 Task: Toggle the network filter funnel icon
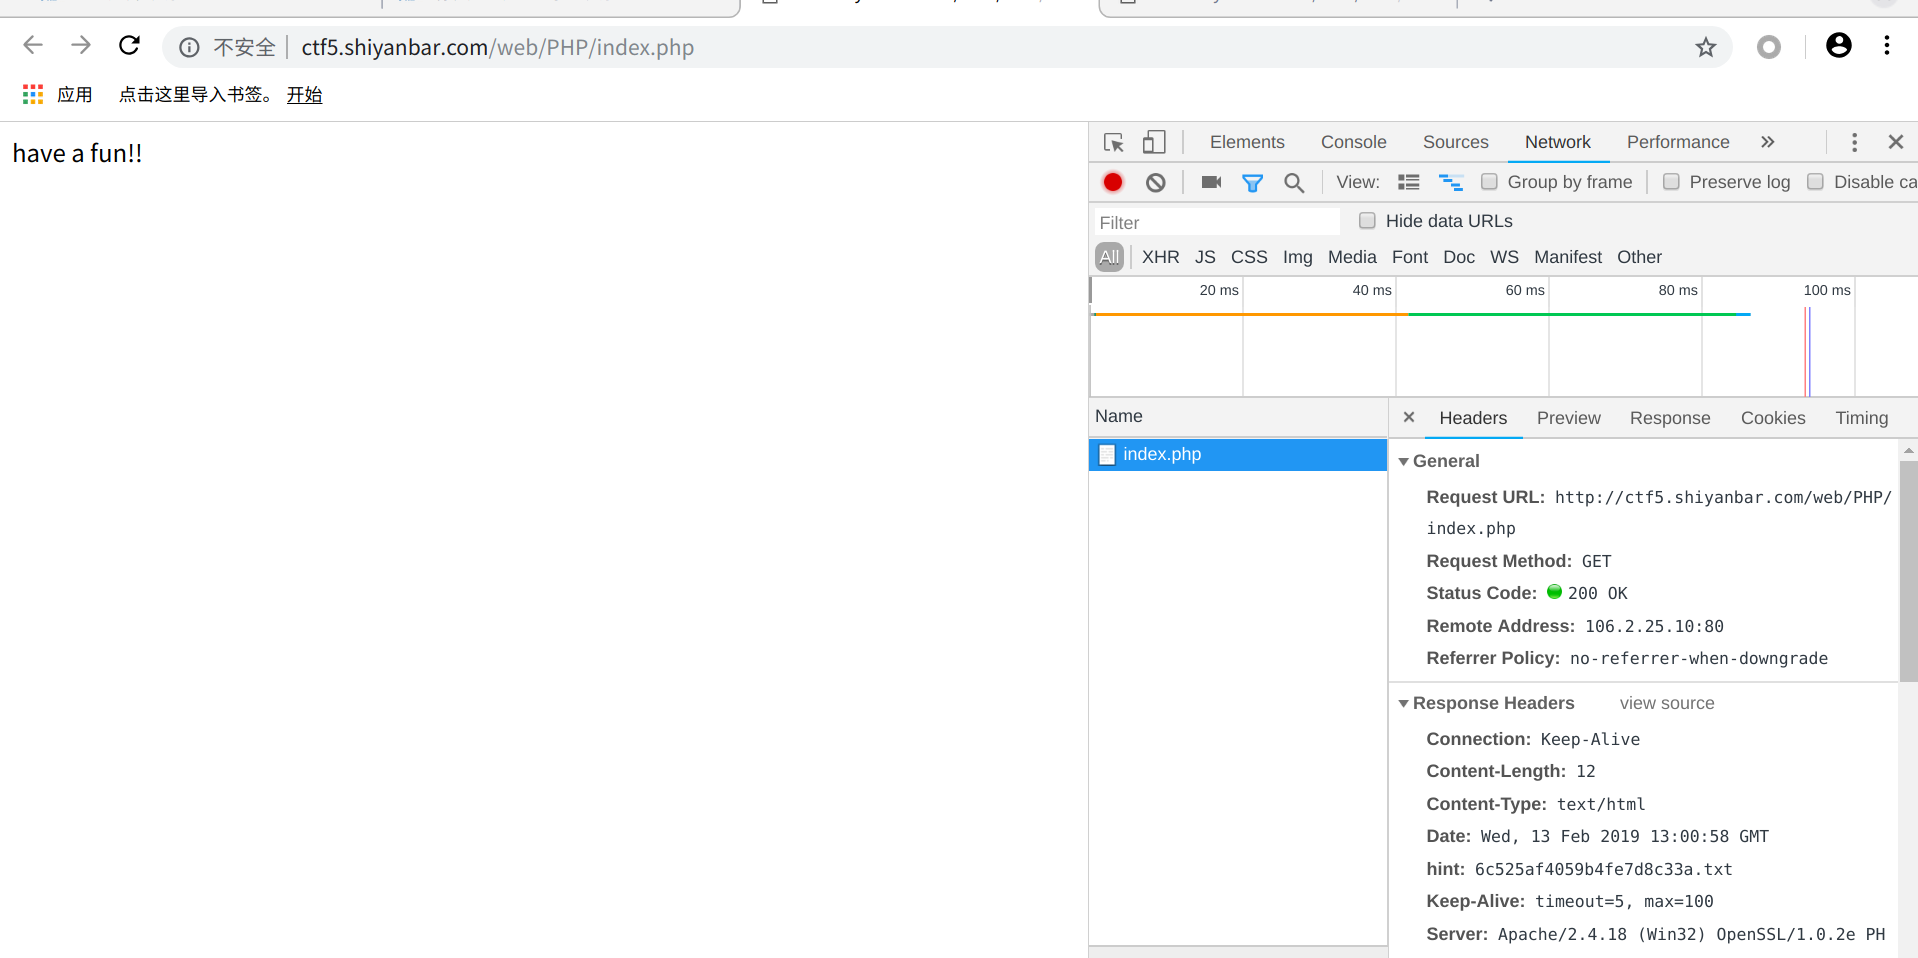pyautogui.click(x=1252, y=182)
